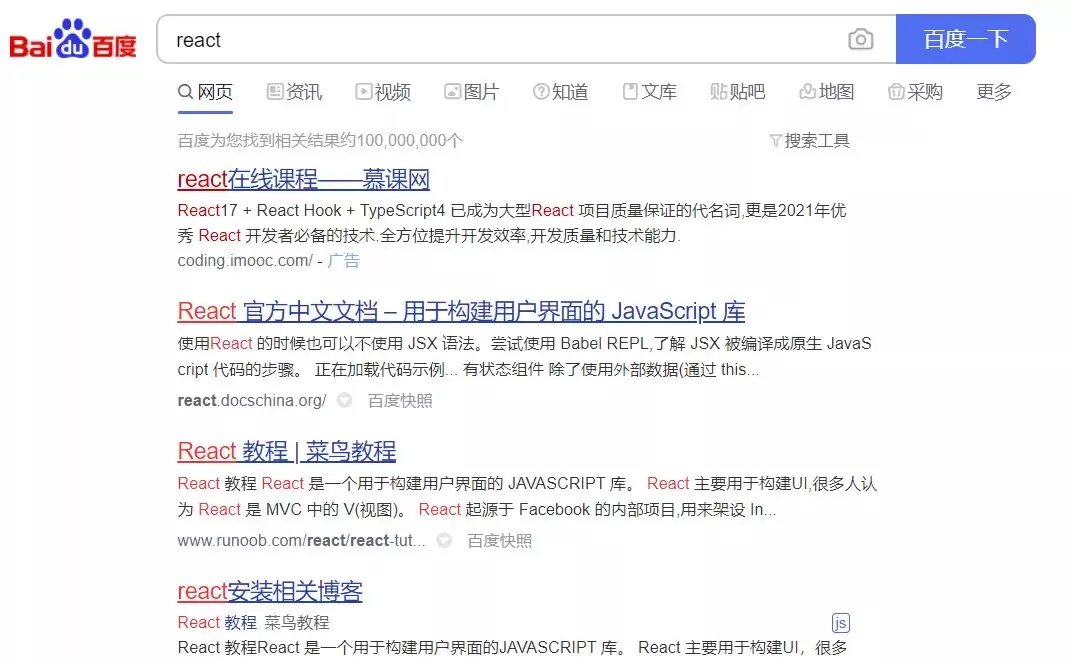The height and width of the screenshot is (660, 1073).
Task: Open the 地图 tab
Action: click(827, 92)
